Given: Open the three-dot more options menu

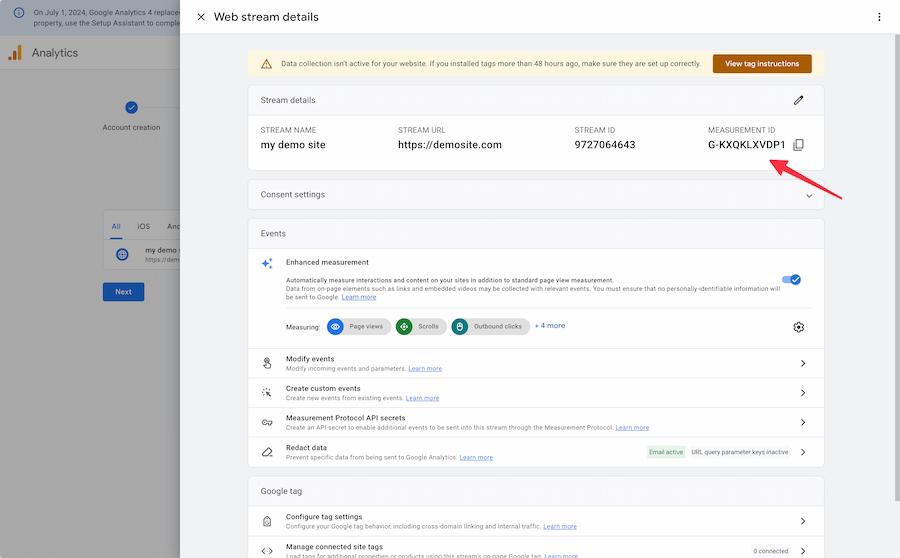Looking at the screenshot, I should (879, 17).
